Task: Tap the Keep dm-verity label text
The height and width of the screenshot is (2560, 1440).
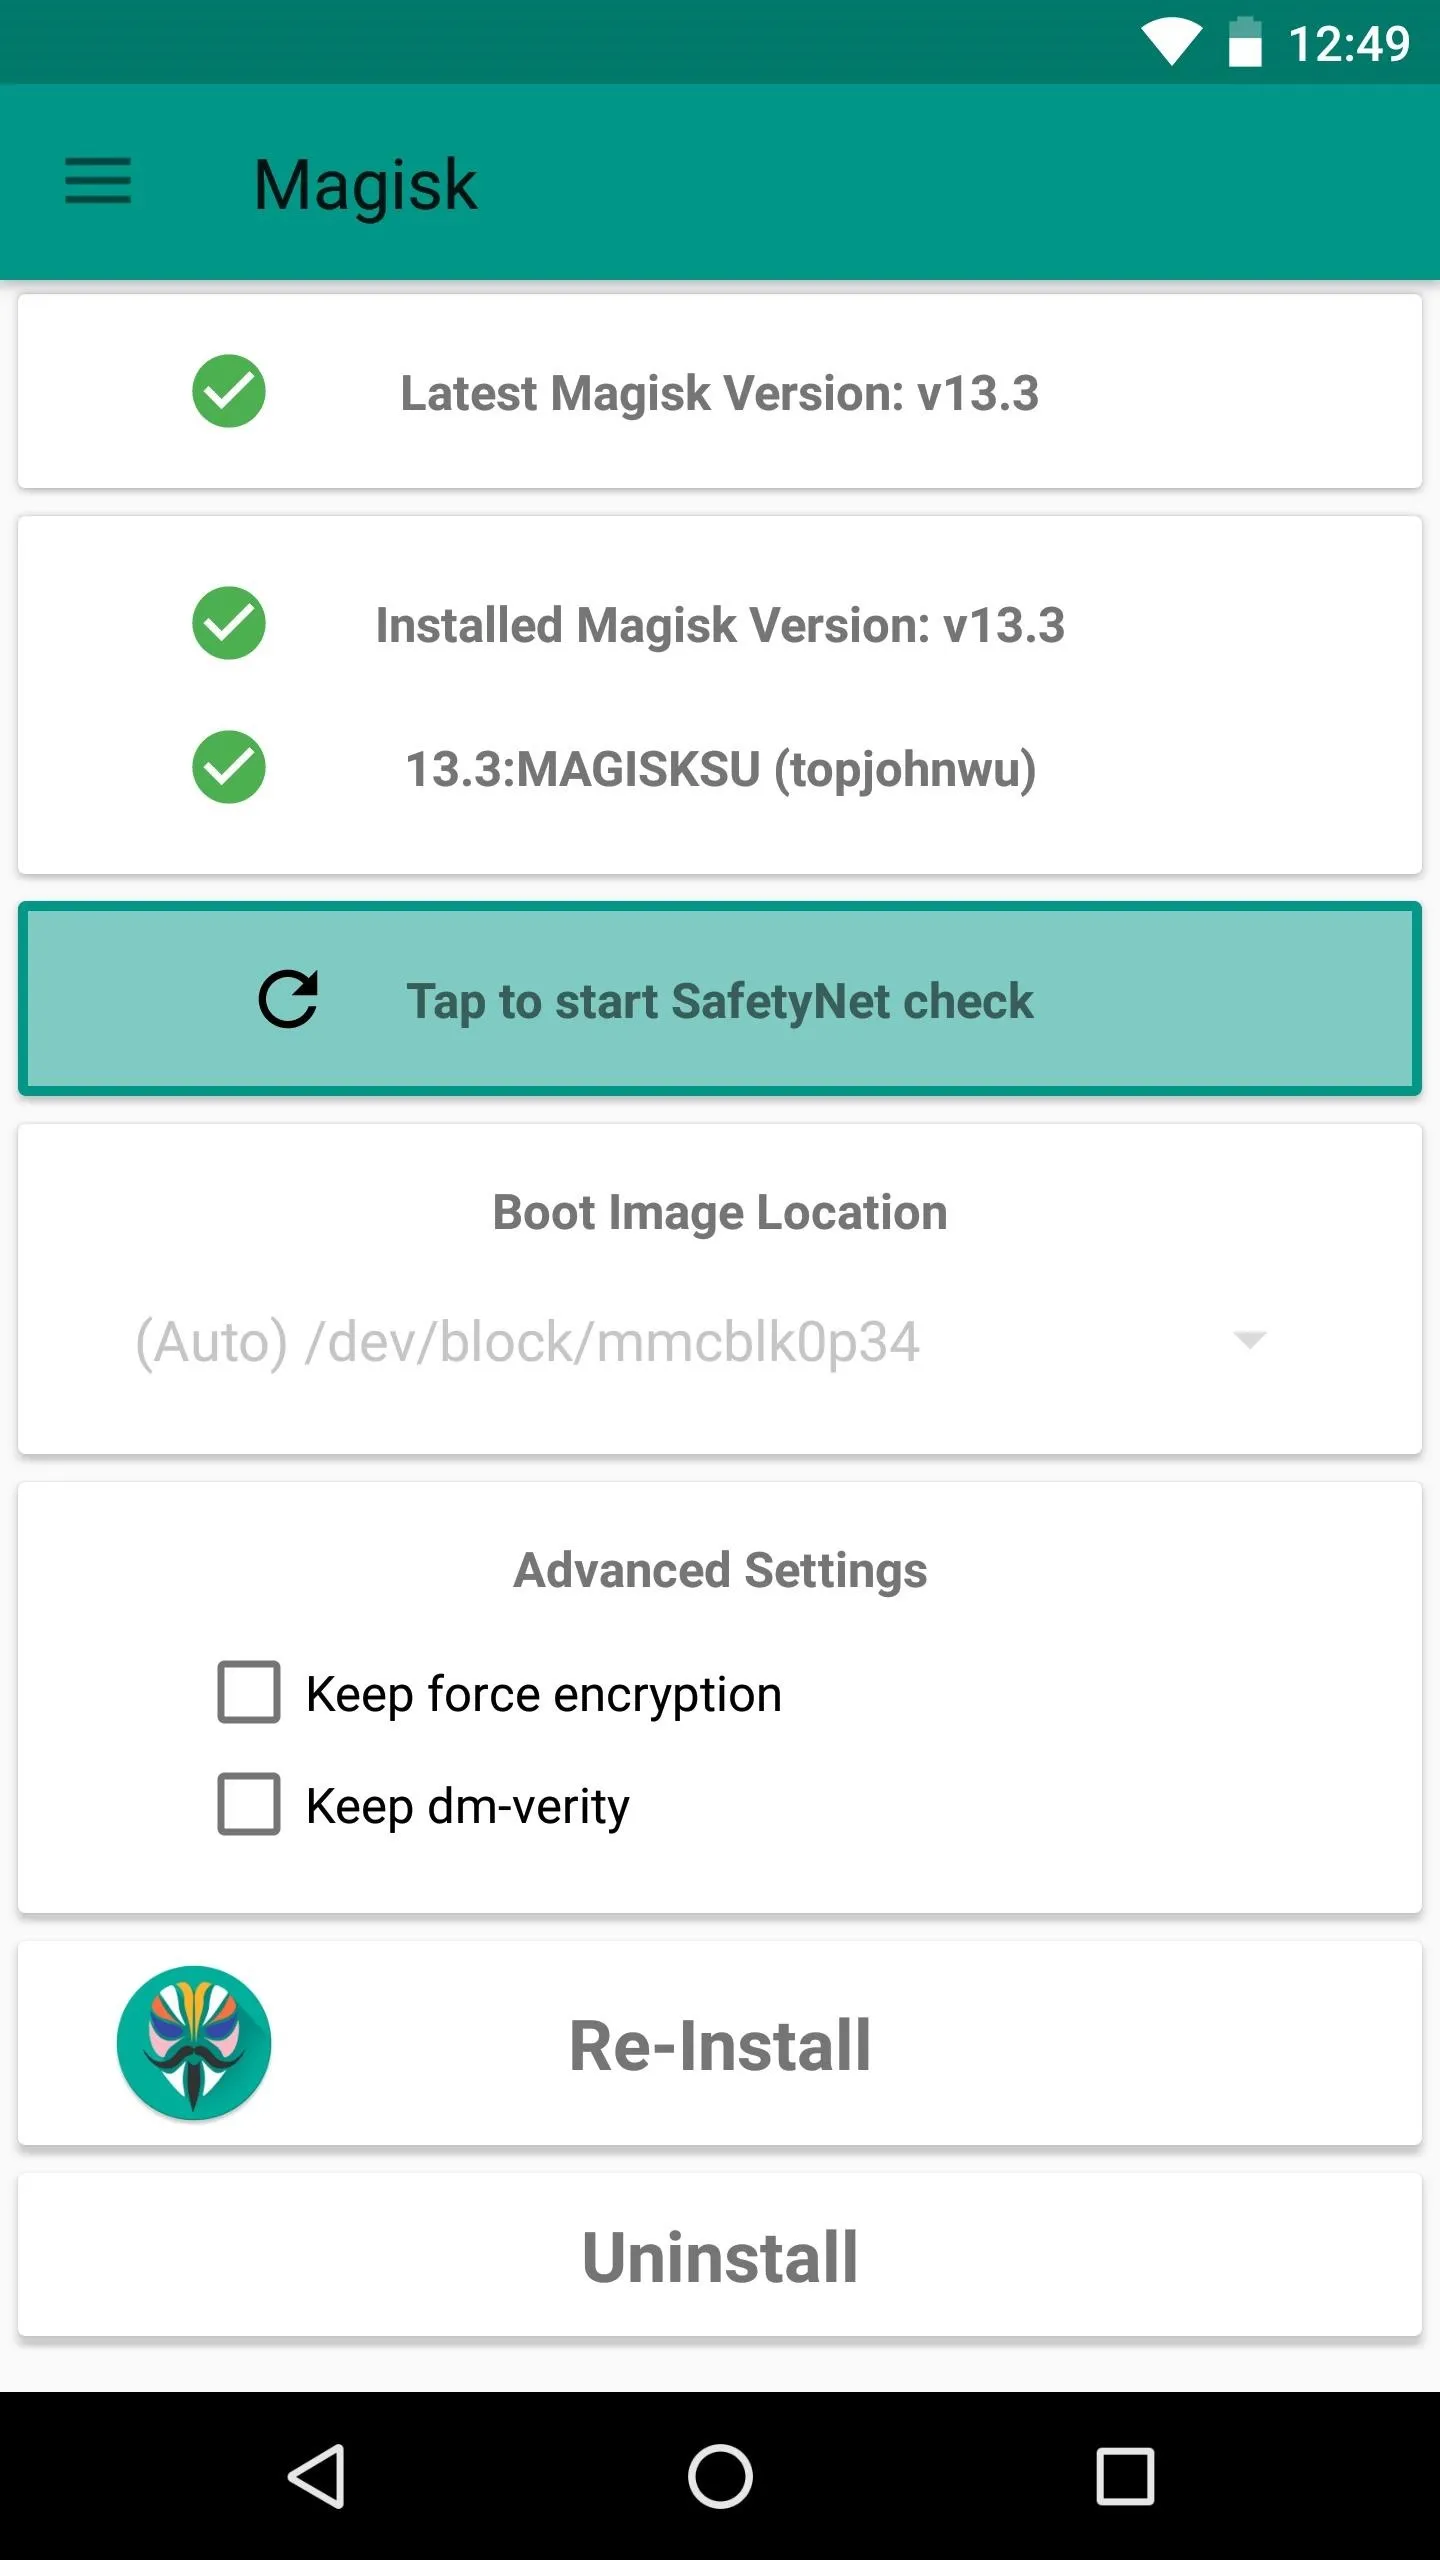Action: 468,1806
